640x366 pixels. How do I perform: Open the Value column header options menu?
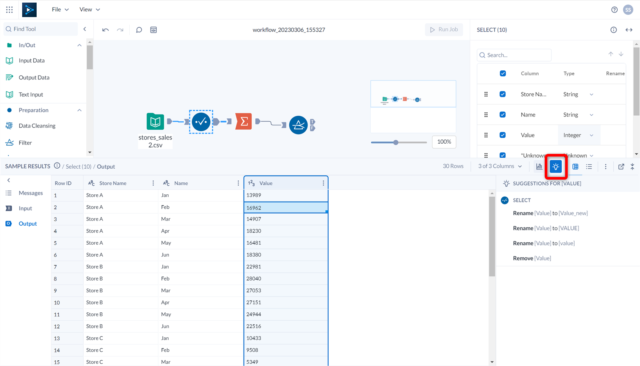(323, 183)
